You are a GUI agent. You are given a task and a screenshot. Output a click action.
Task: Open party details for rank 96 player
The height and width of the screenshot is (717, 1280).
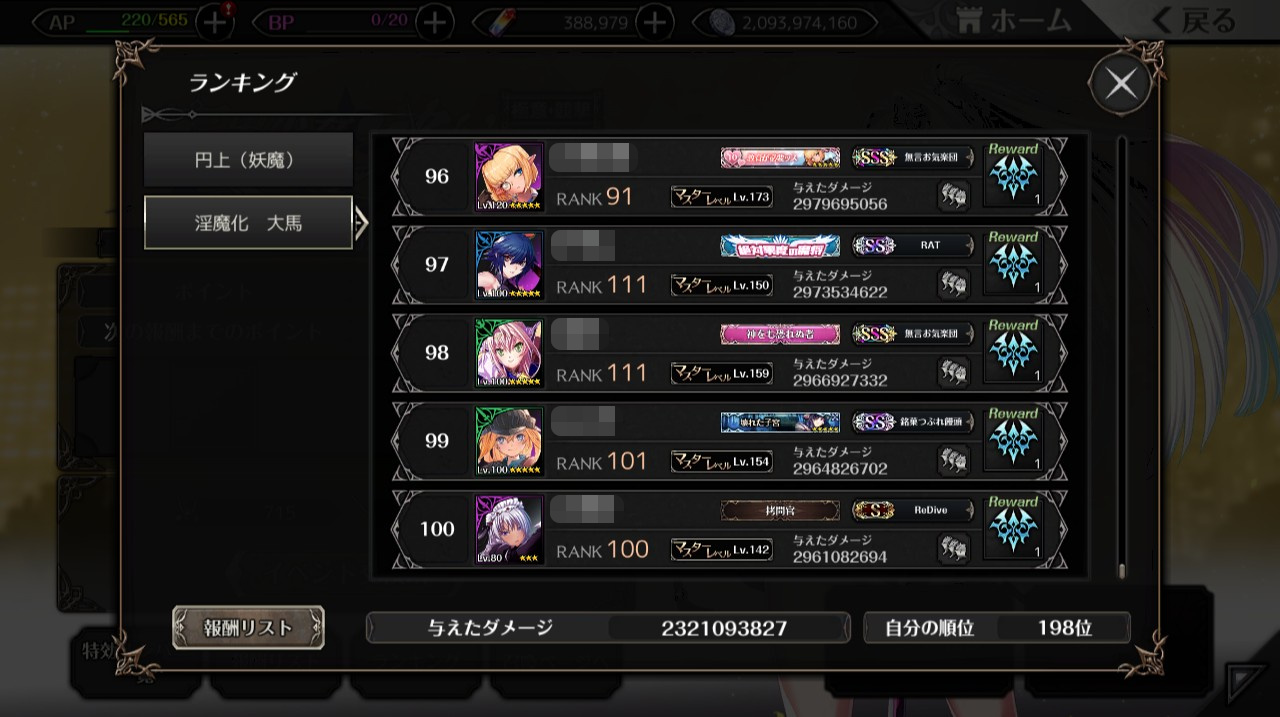954,196
